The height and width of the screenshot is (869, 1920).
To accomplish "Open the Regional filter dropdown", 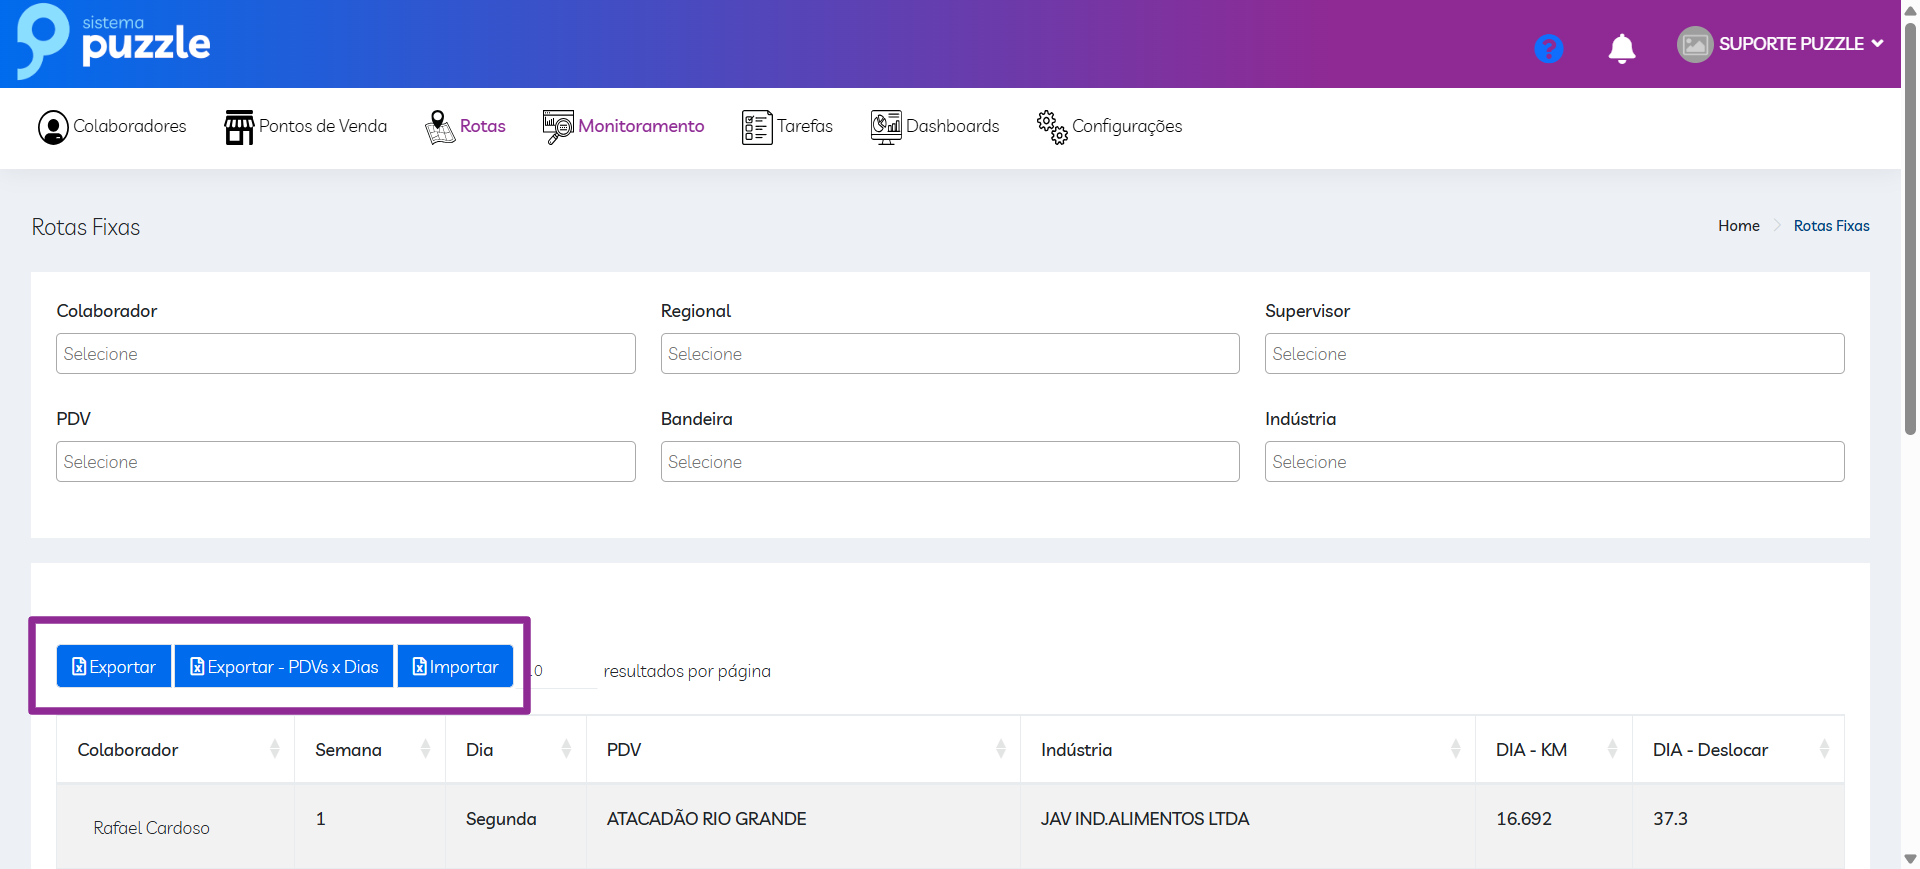I will click(949, 354).
